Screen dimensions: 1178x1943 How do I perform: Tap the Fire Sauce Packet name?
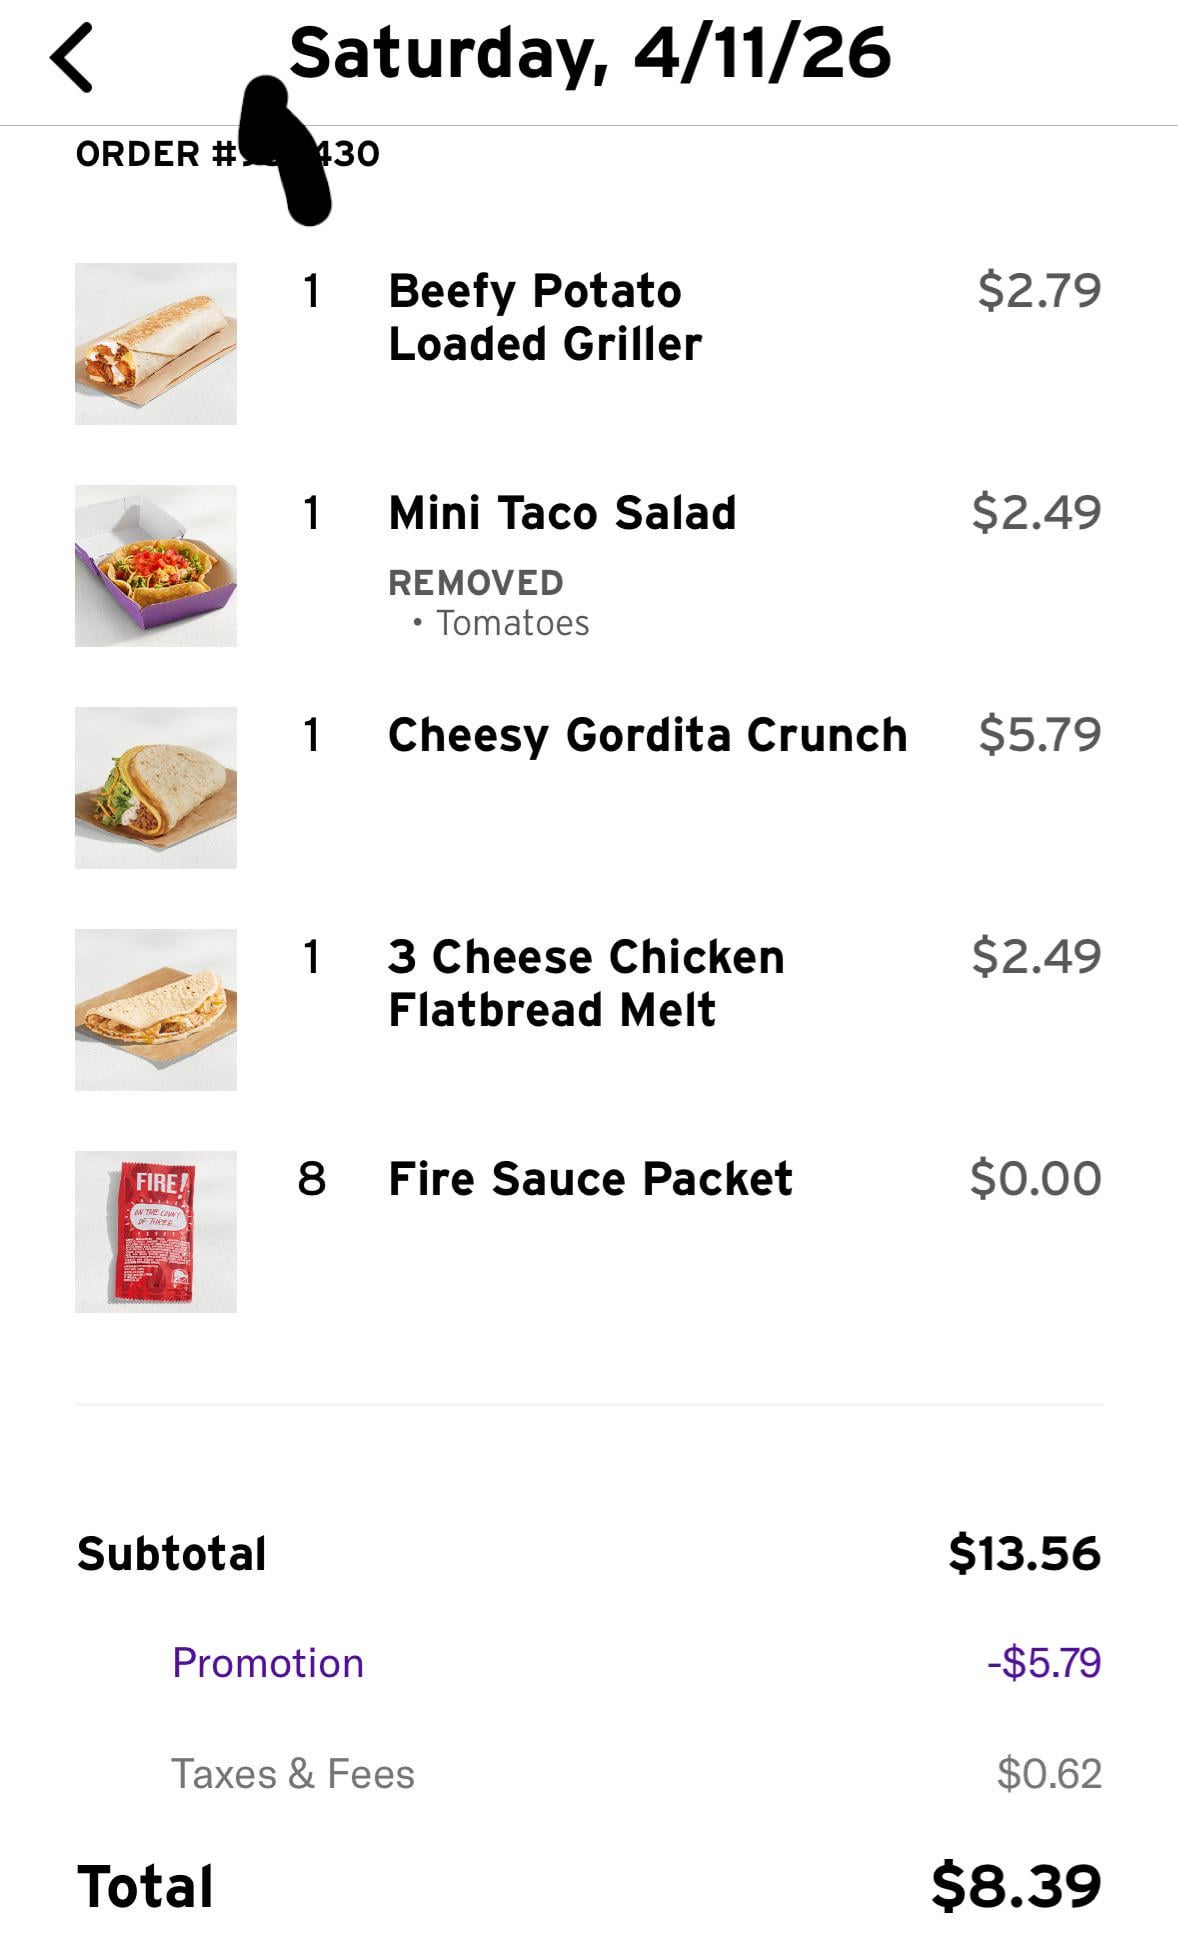pyautogui.click(x=590, y=1179)
